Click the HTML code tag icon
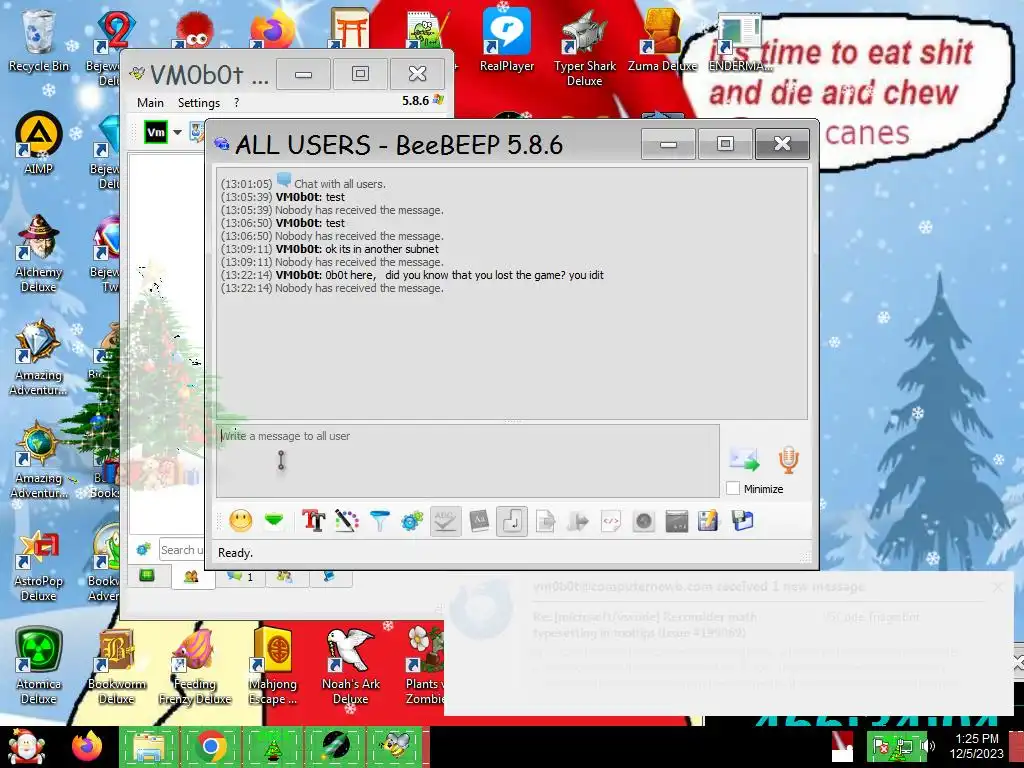The image size is (1024, 768). tap(611, 521)
